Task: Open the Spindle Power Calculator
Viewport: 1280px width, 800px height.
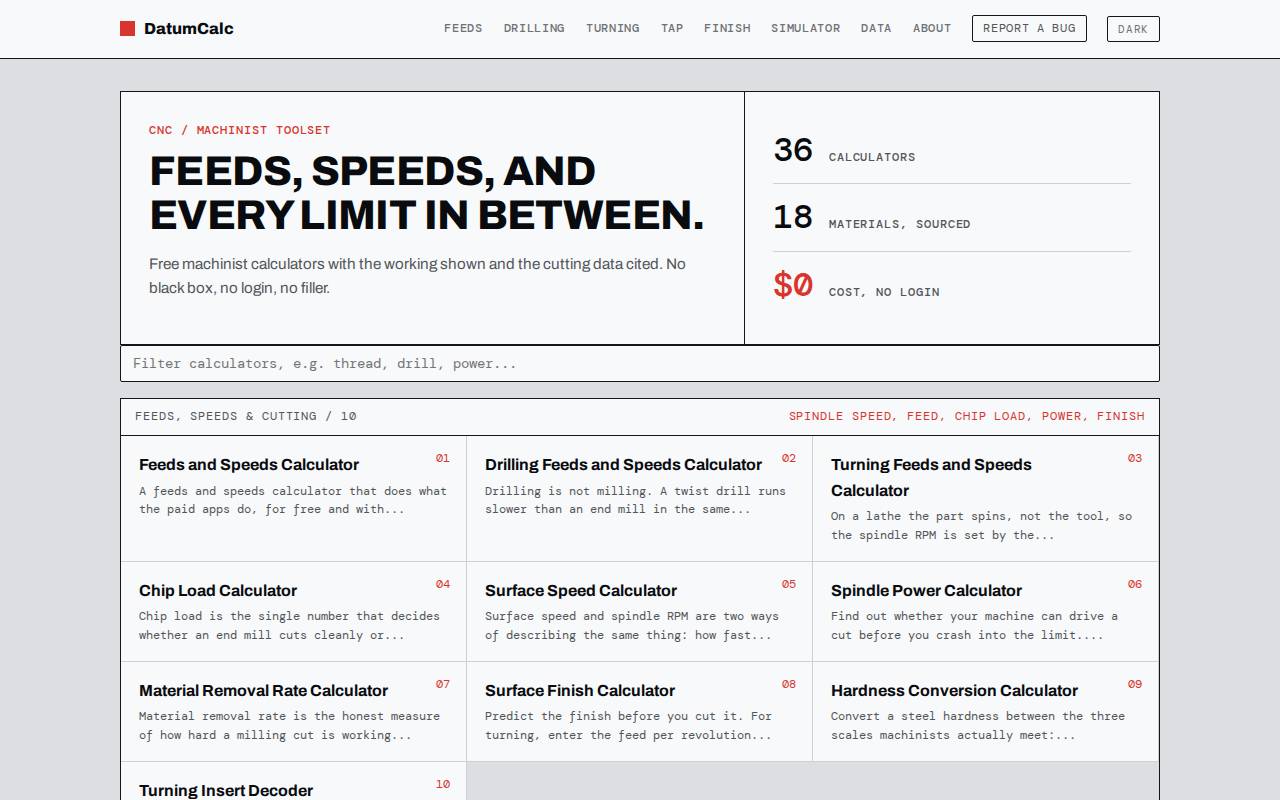Action: click(x=986, y=612)
